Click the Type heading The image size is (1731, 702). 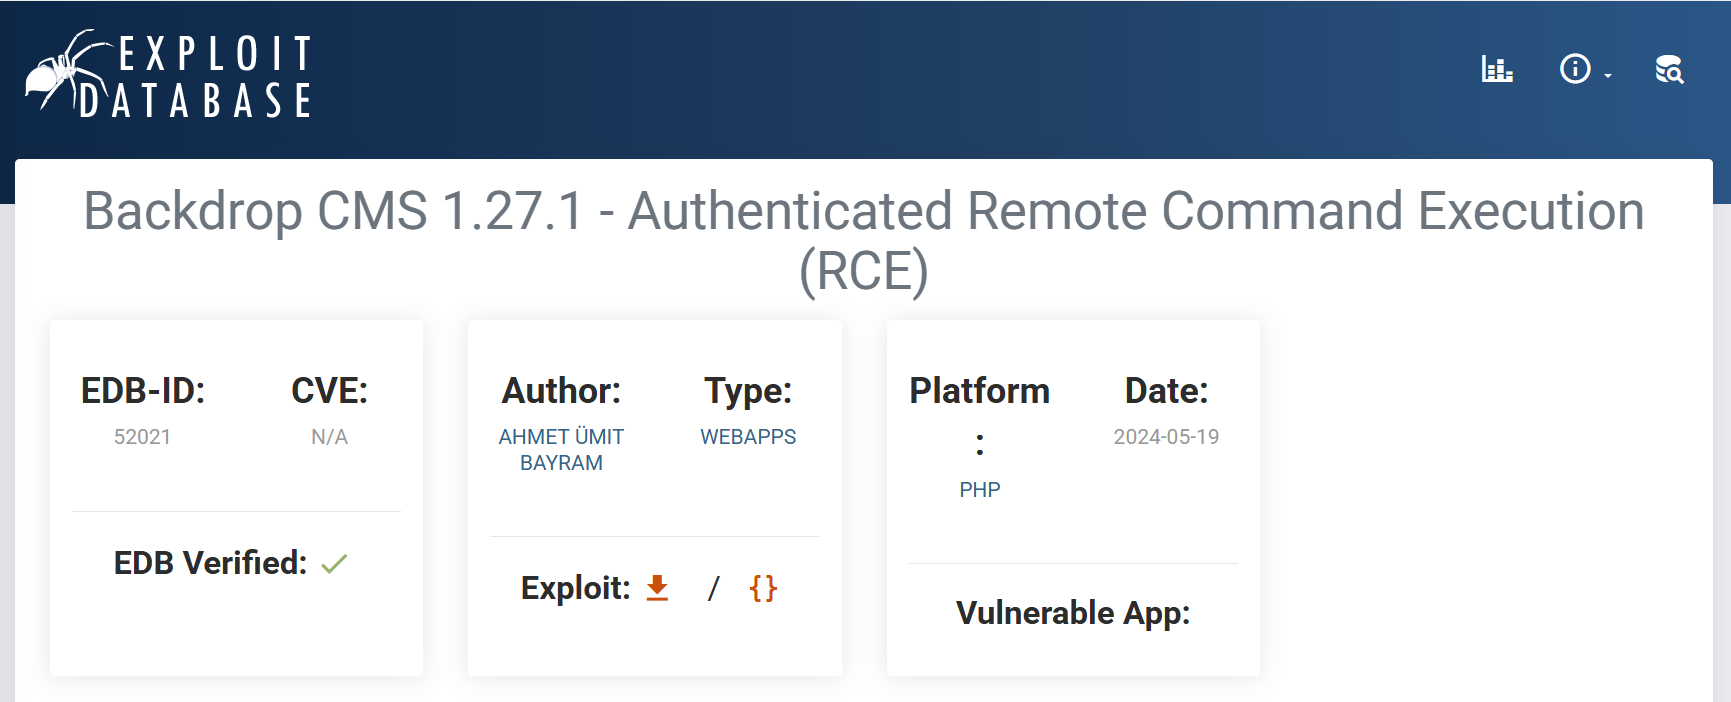pos(748,391)
